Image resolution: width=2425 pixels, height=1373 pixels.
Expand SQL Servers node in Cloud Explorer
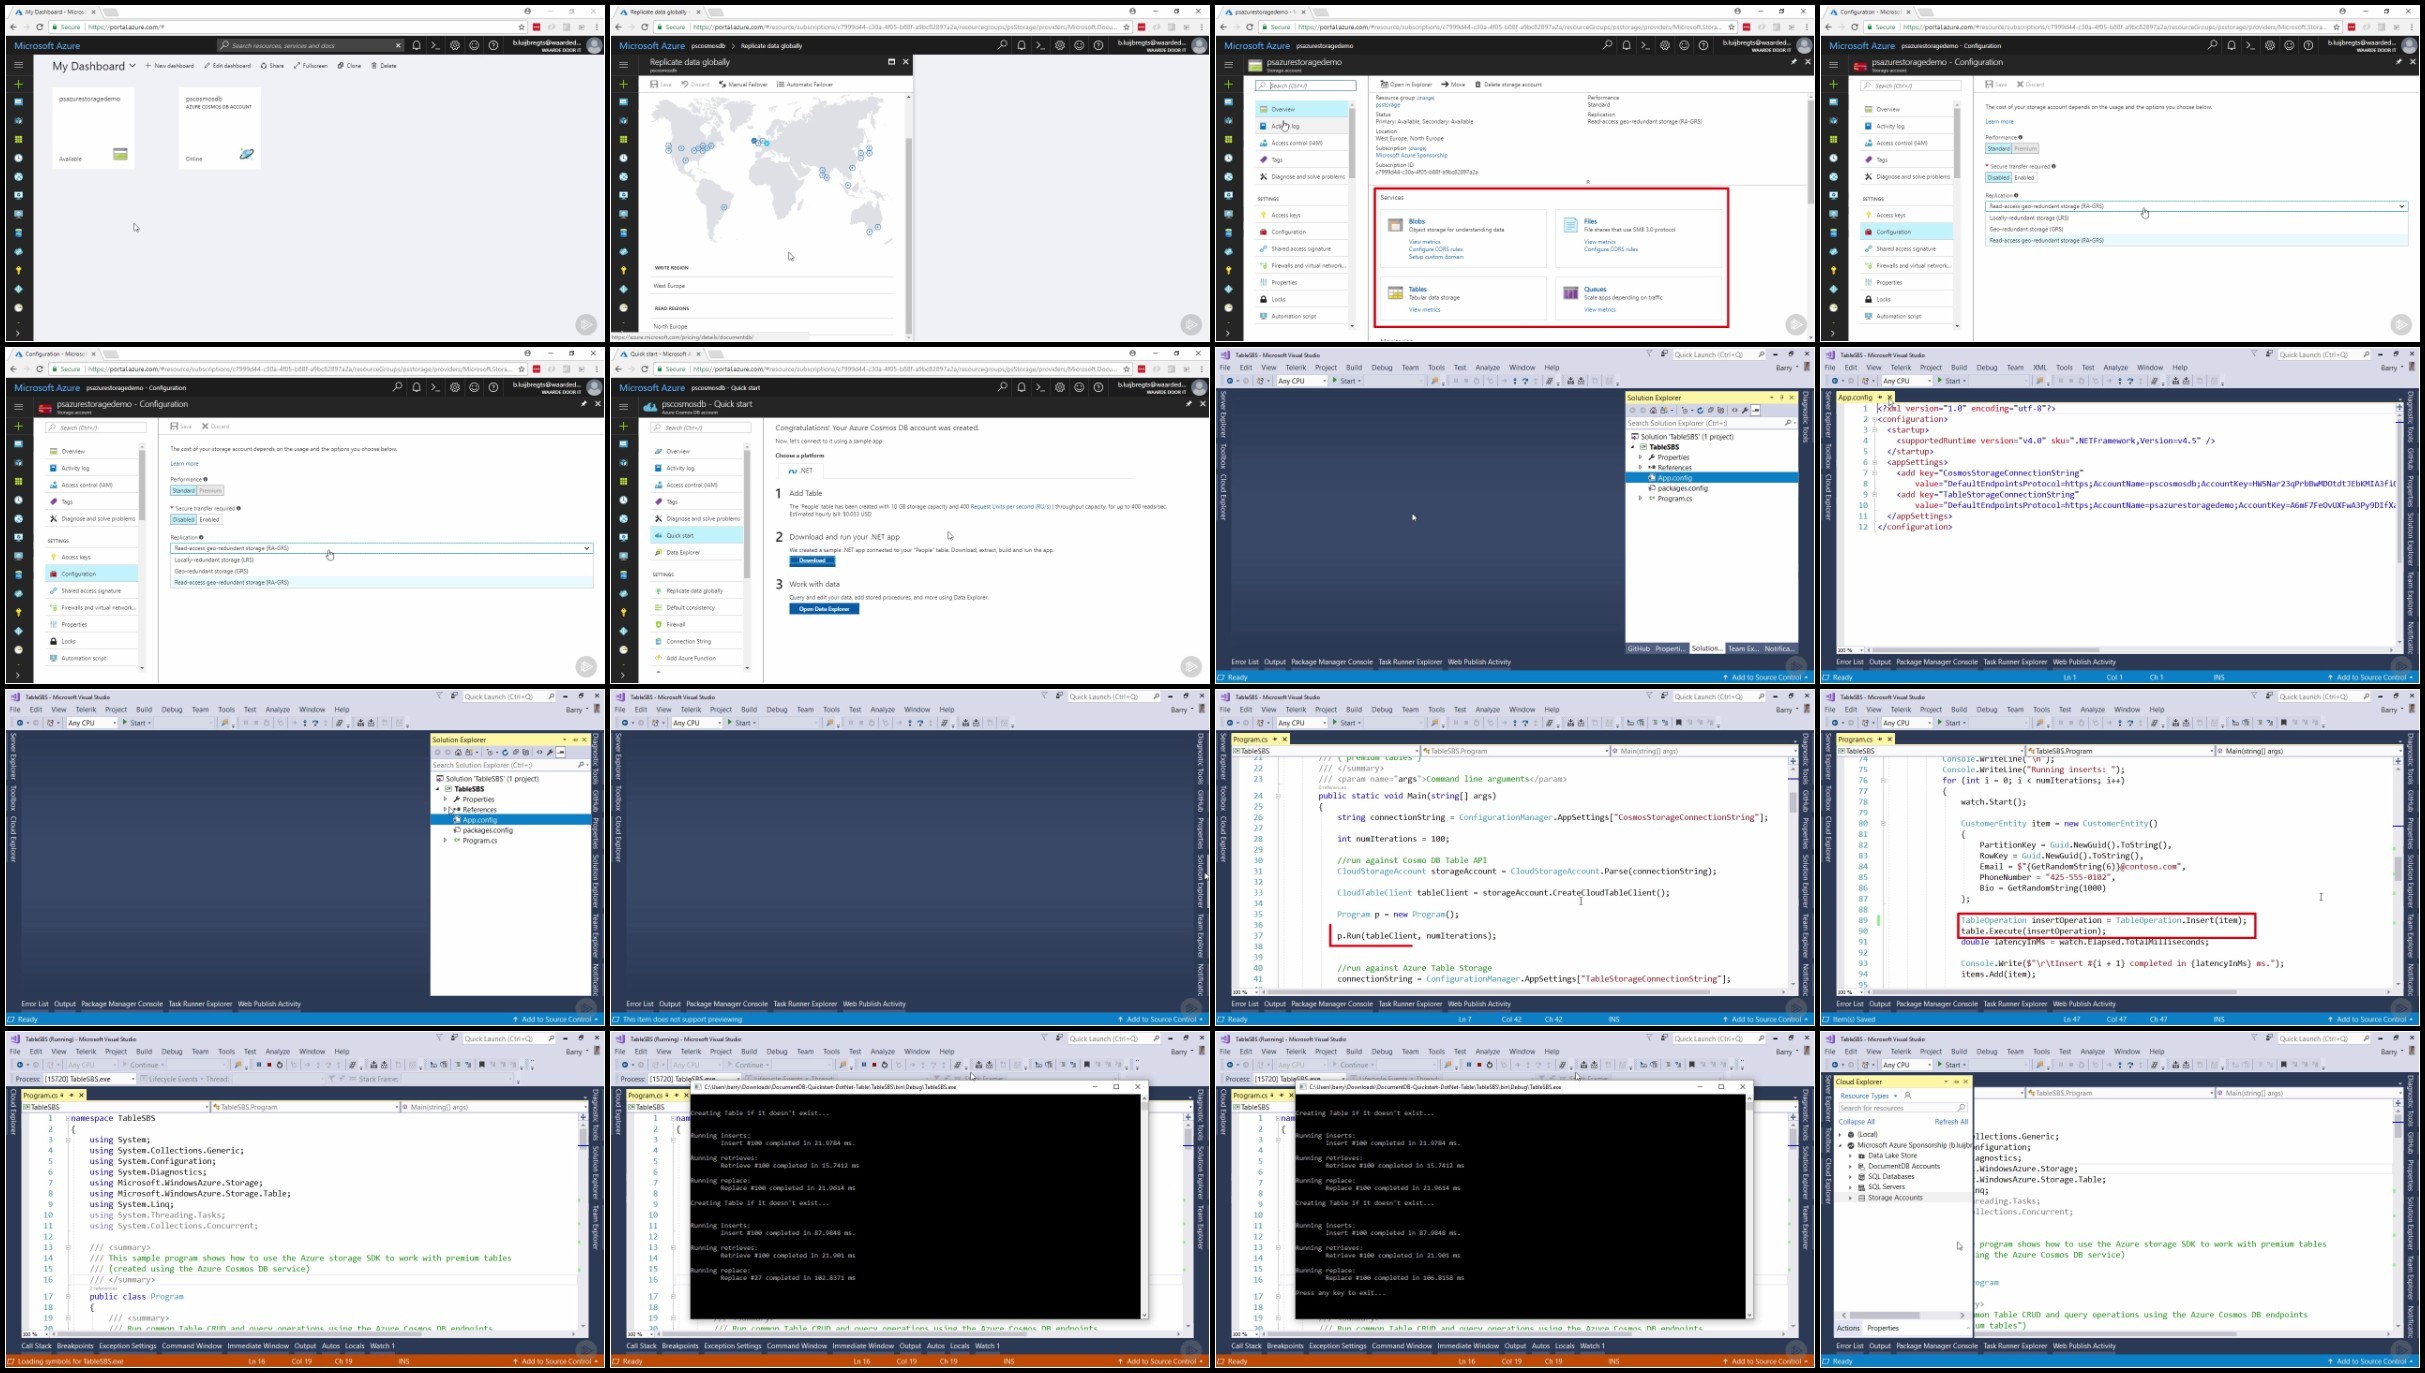pos(1851,1187)
